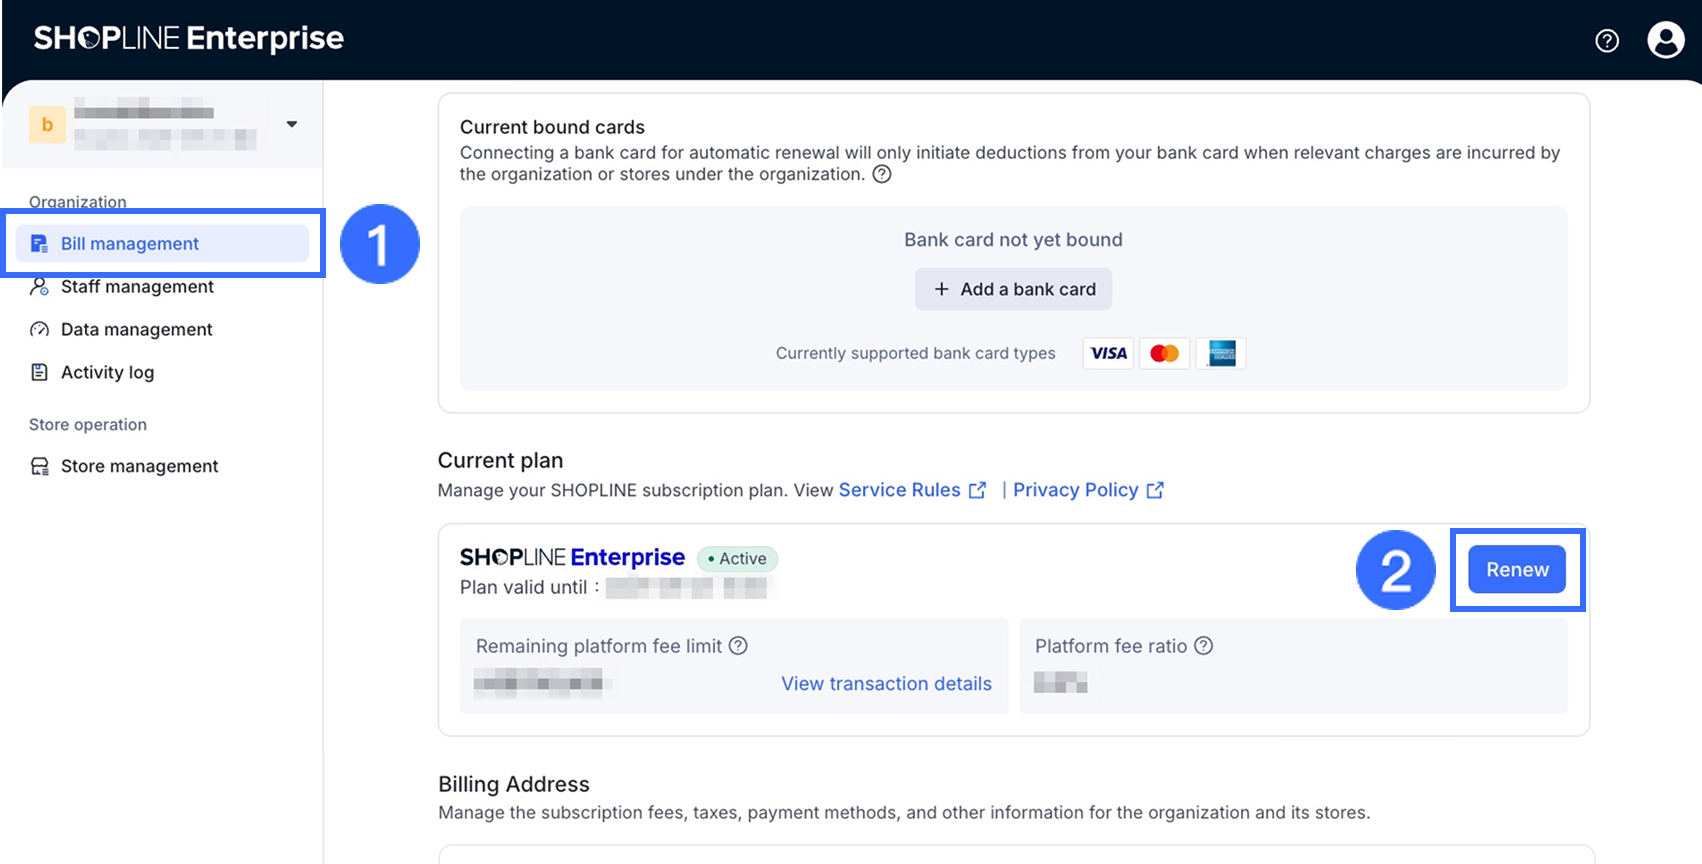Viewport: 1702px width, 864px height.
Task: Click the info icon beside bound cards description
Action: pyautogui.click(x=882, y=174)
